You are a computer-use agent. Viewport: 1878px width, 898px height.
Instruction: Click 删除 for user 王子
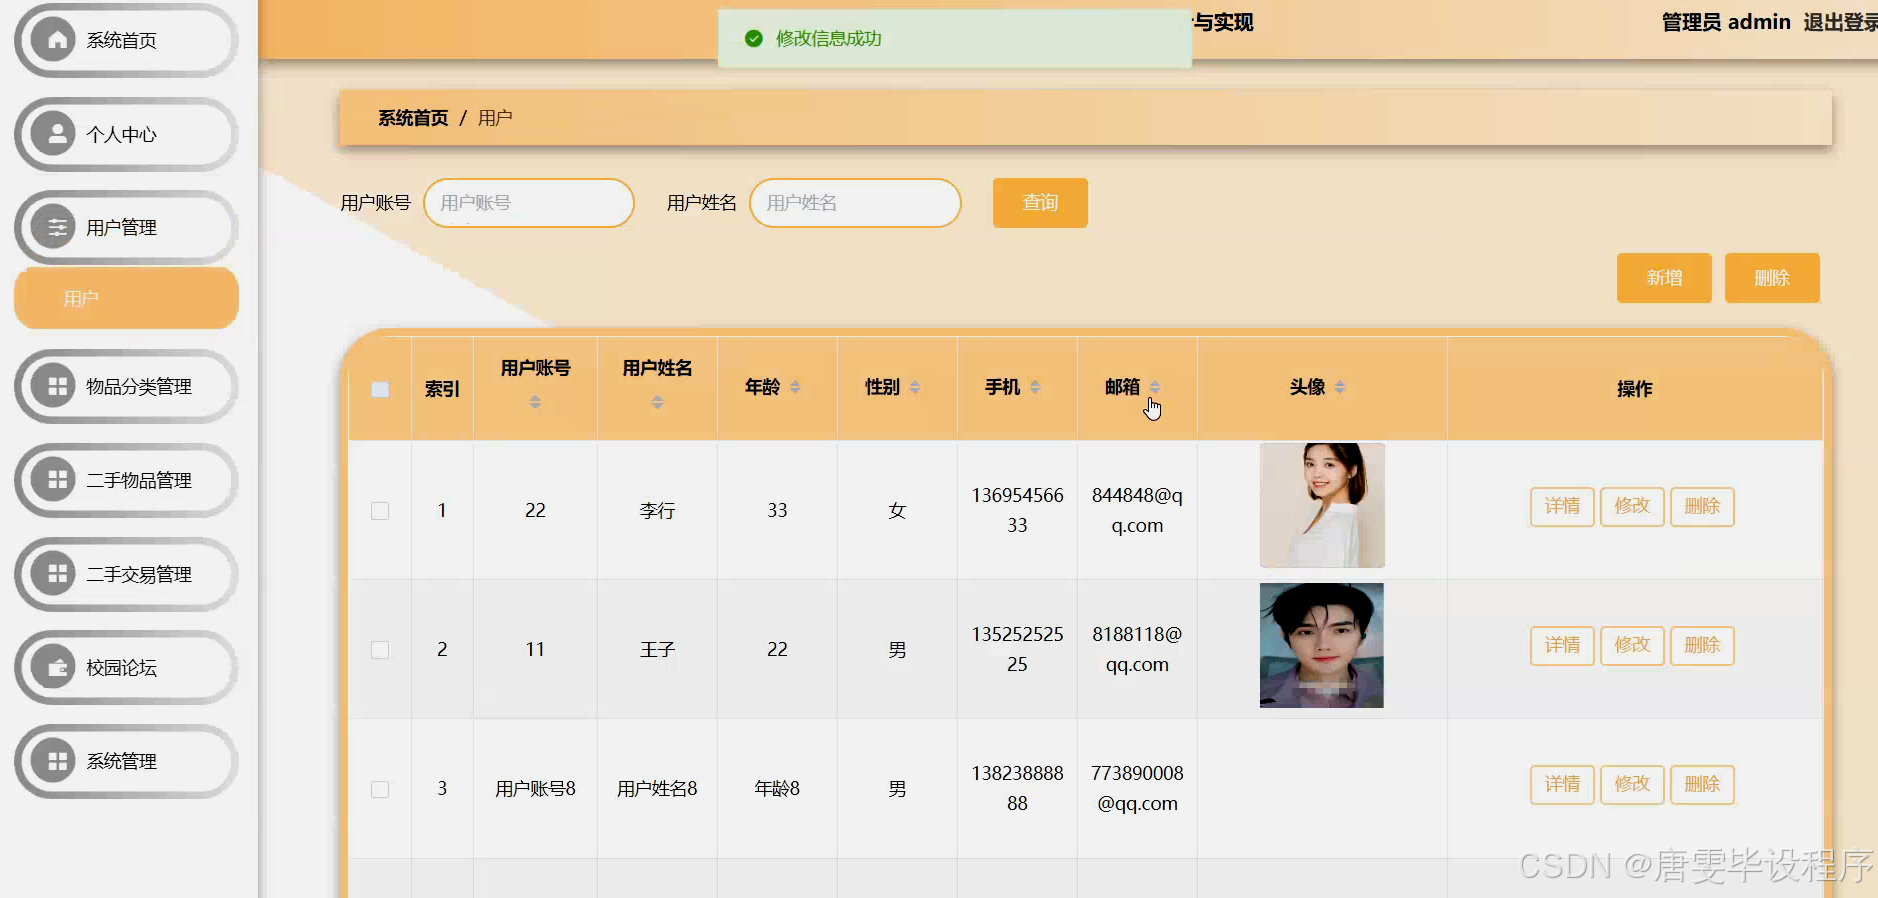coord(1702,645)
